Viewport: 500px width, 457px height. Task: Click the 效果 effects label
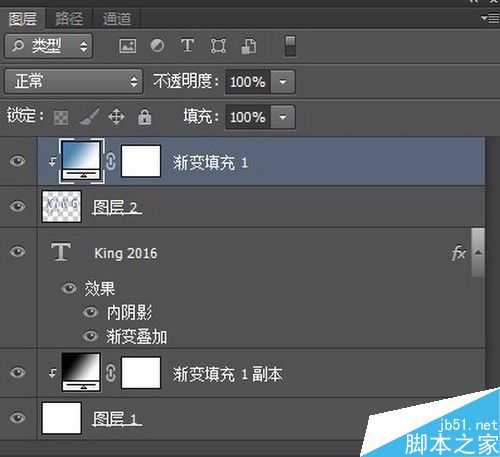[99, 289]
